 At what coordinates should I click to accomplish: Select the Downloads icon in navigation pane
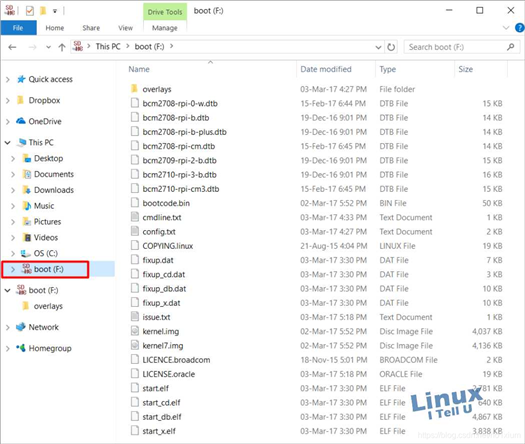(x=26, y=190)
